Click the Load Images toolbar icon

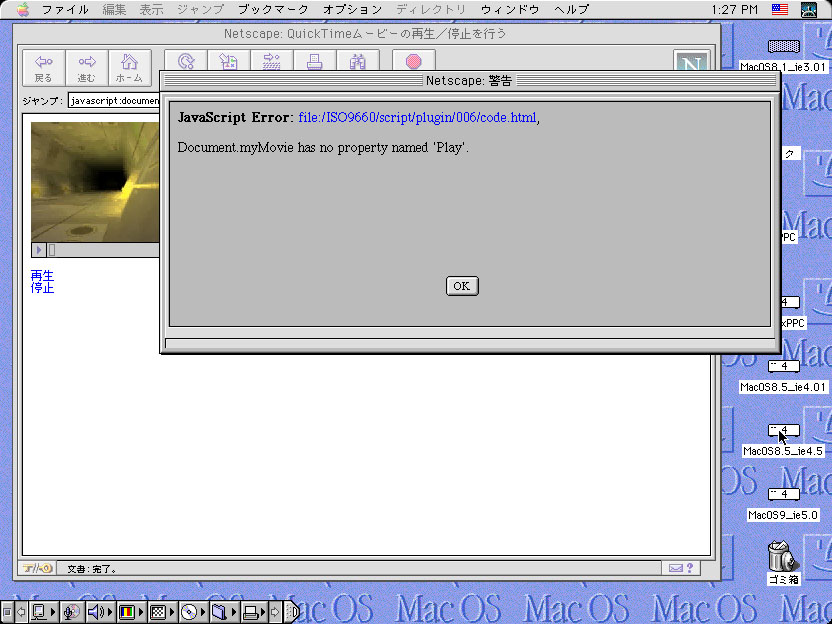coord(229,61)
